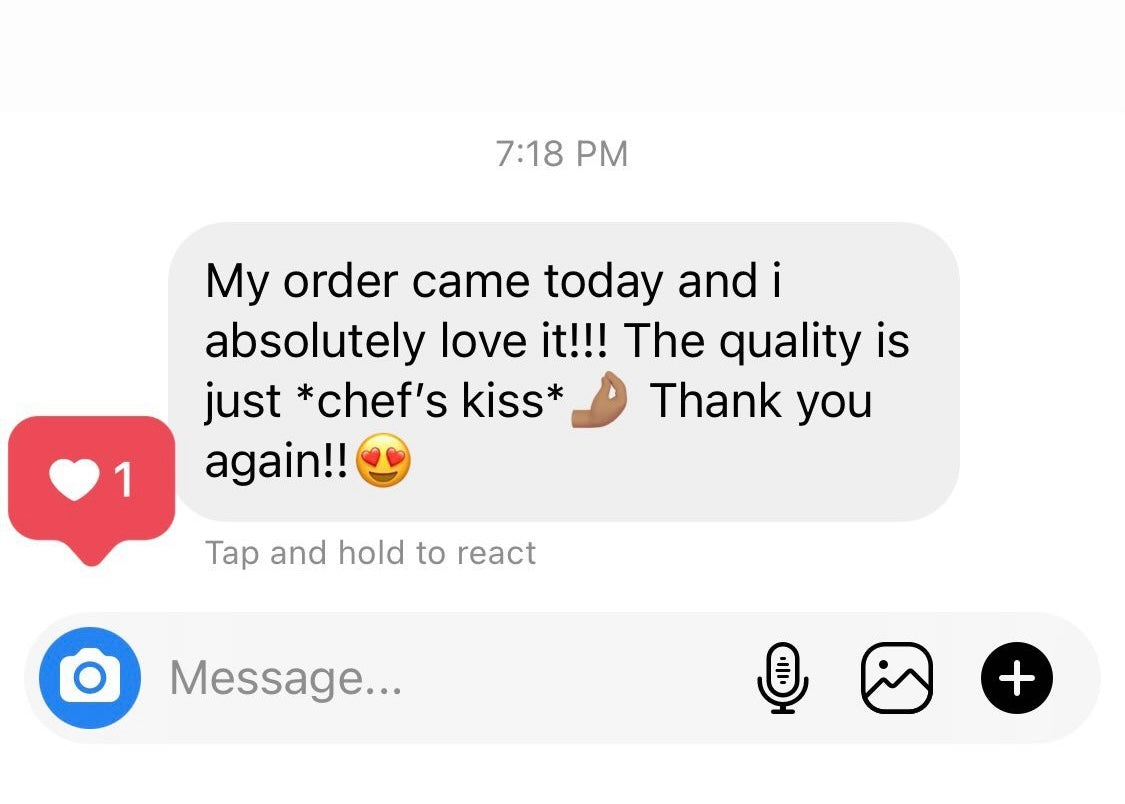Screen dimensions: 1125x804
Task: Tap the words 'absolutely love it!!!'
Action: (407, 341)
